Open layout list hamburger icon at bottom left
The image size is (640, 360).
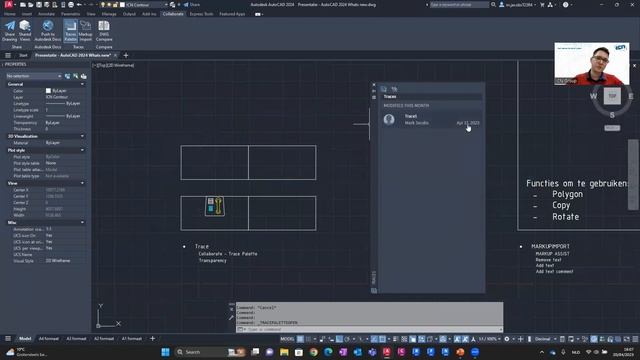pos(8,338)
